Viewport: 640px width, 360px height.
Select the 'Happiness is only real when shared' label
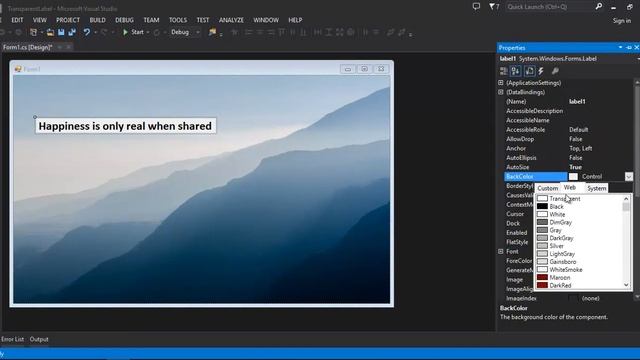(x=125, y=126)
